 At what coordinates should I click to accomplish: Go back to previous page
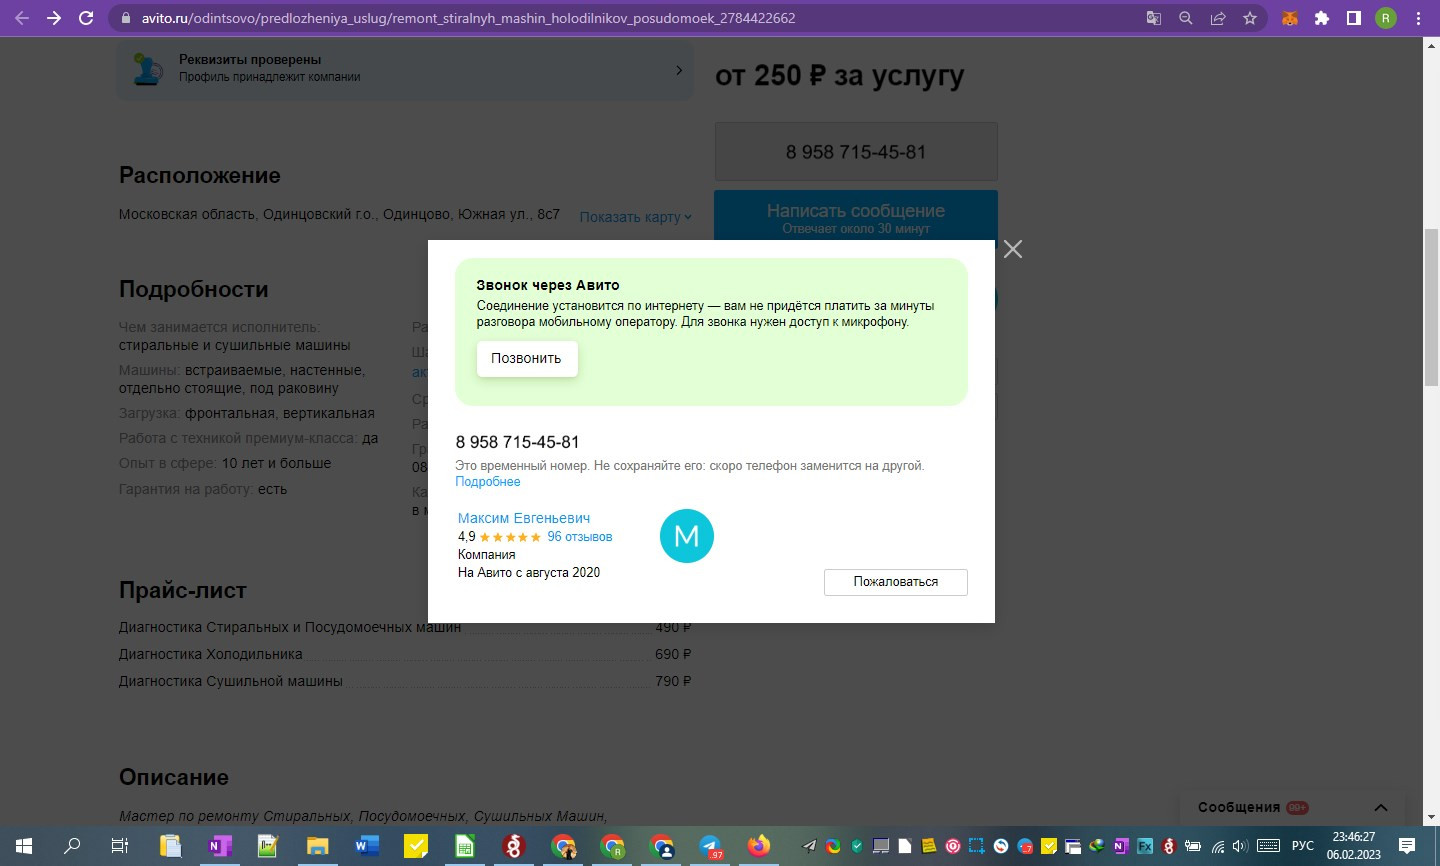click(x=22, y=18)
